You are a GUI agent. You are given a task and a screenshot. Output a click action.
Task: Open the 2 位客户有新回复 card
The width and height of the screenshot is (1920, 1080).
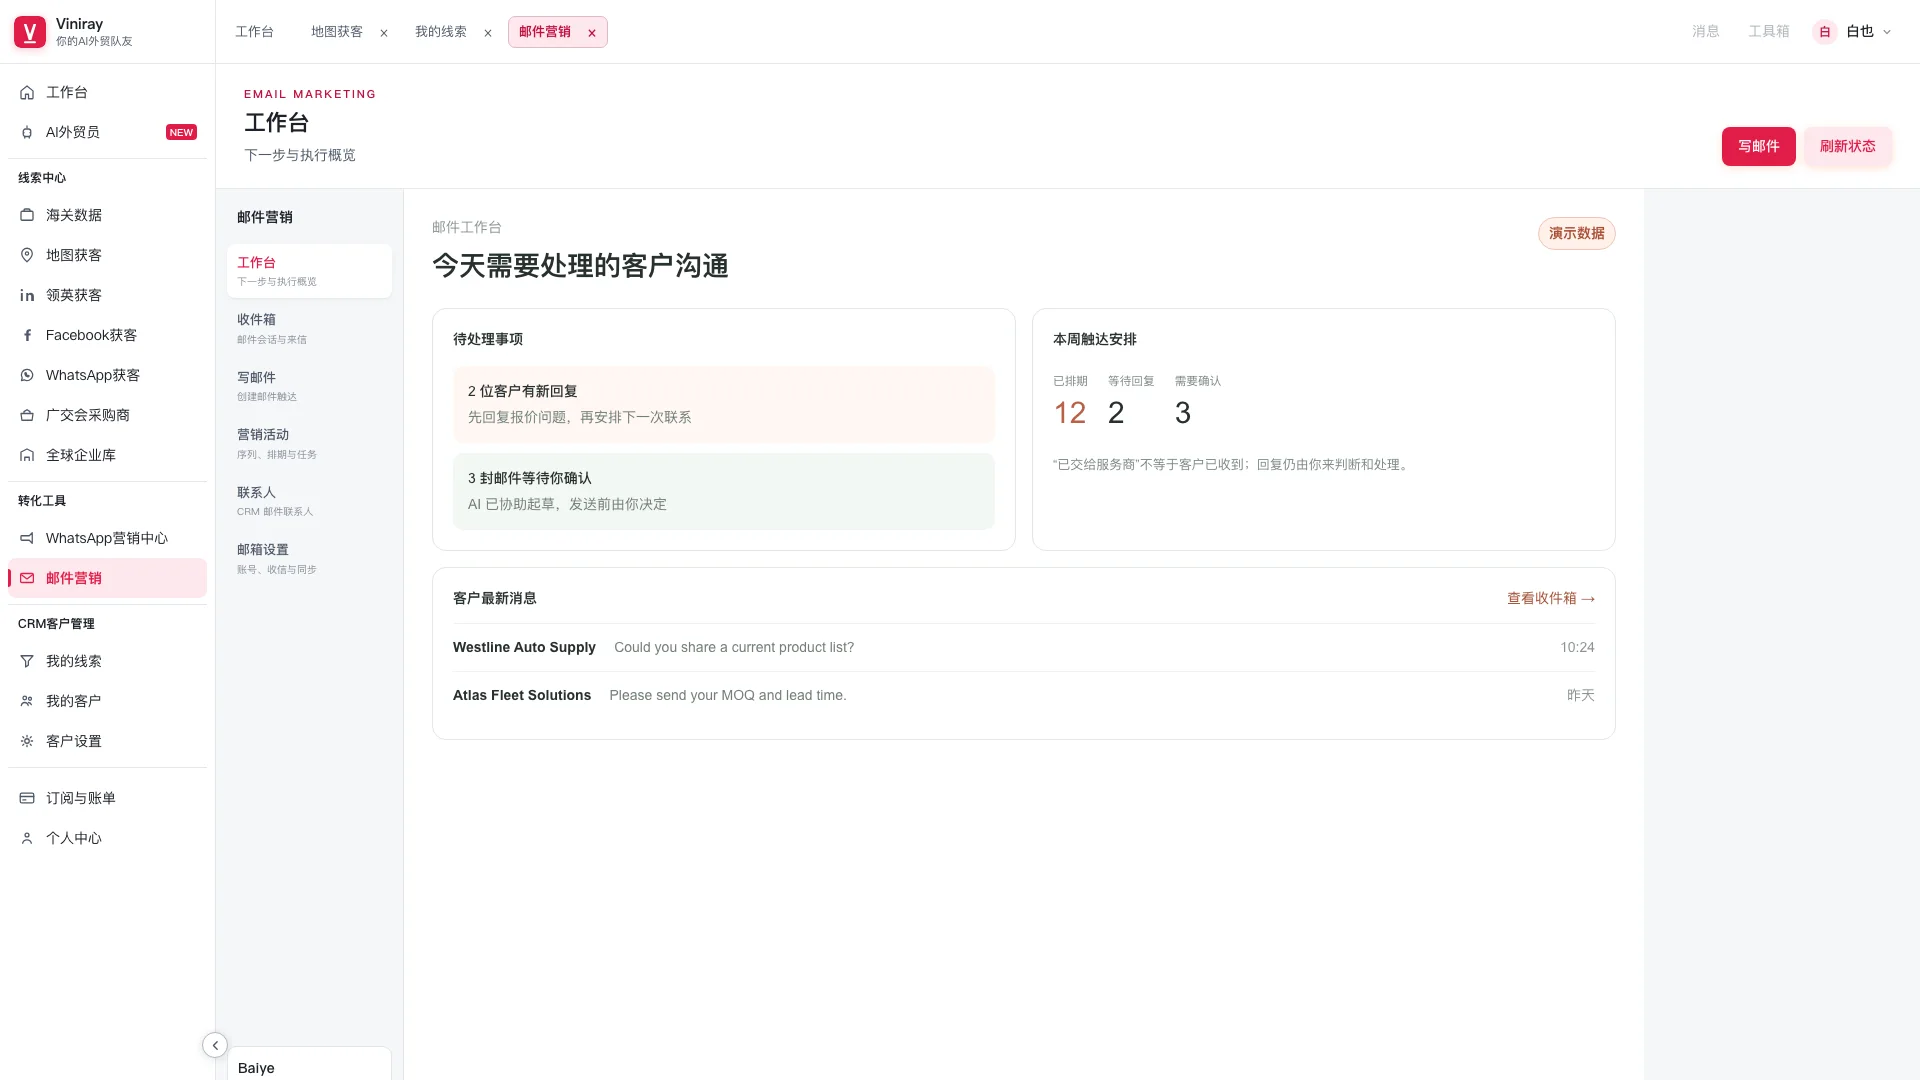[723, 404]
